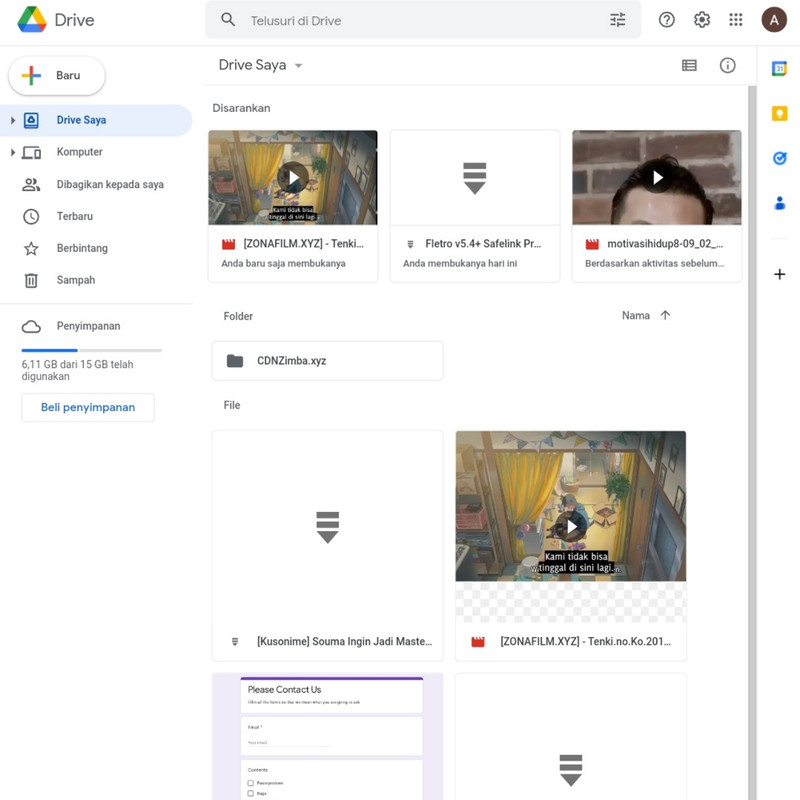Open the CDNZimba.xyz folder
800x800 pixels.
click(x=327, y=361)
